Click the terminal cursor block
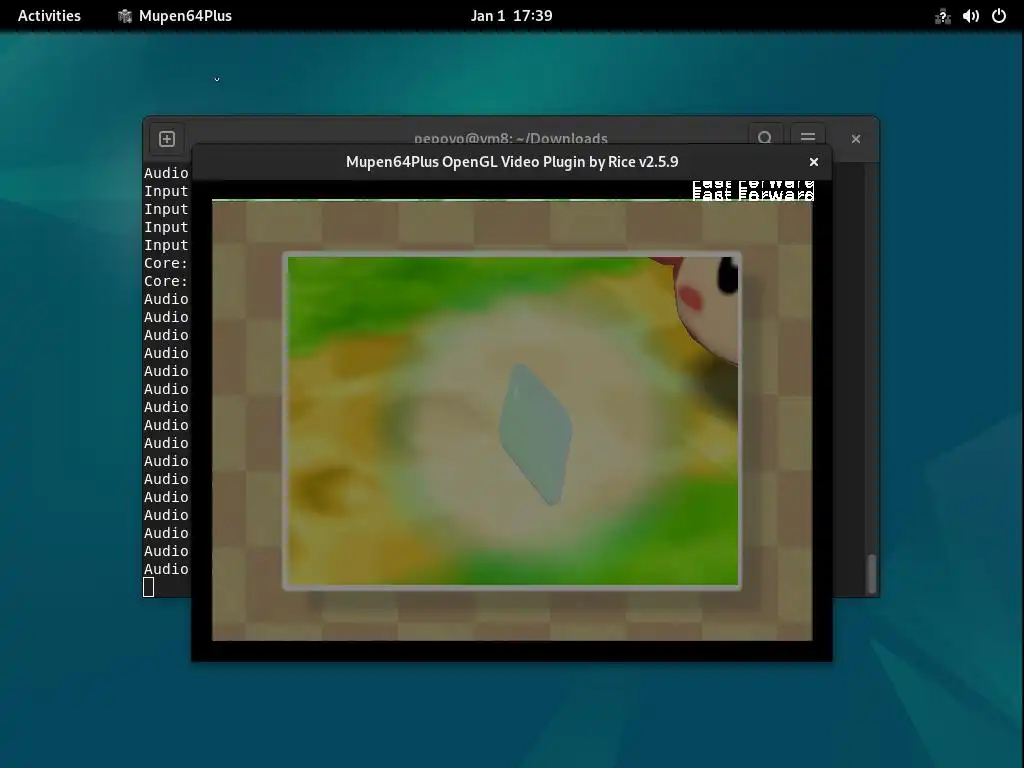The image size is (1024, 768). [x=149, y=587]
